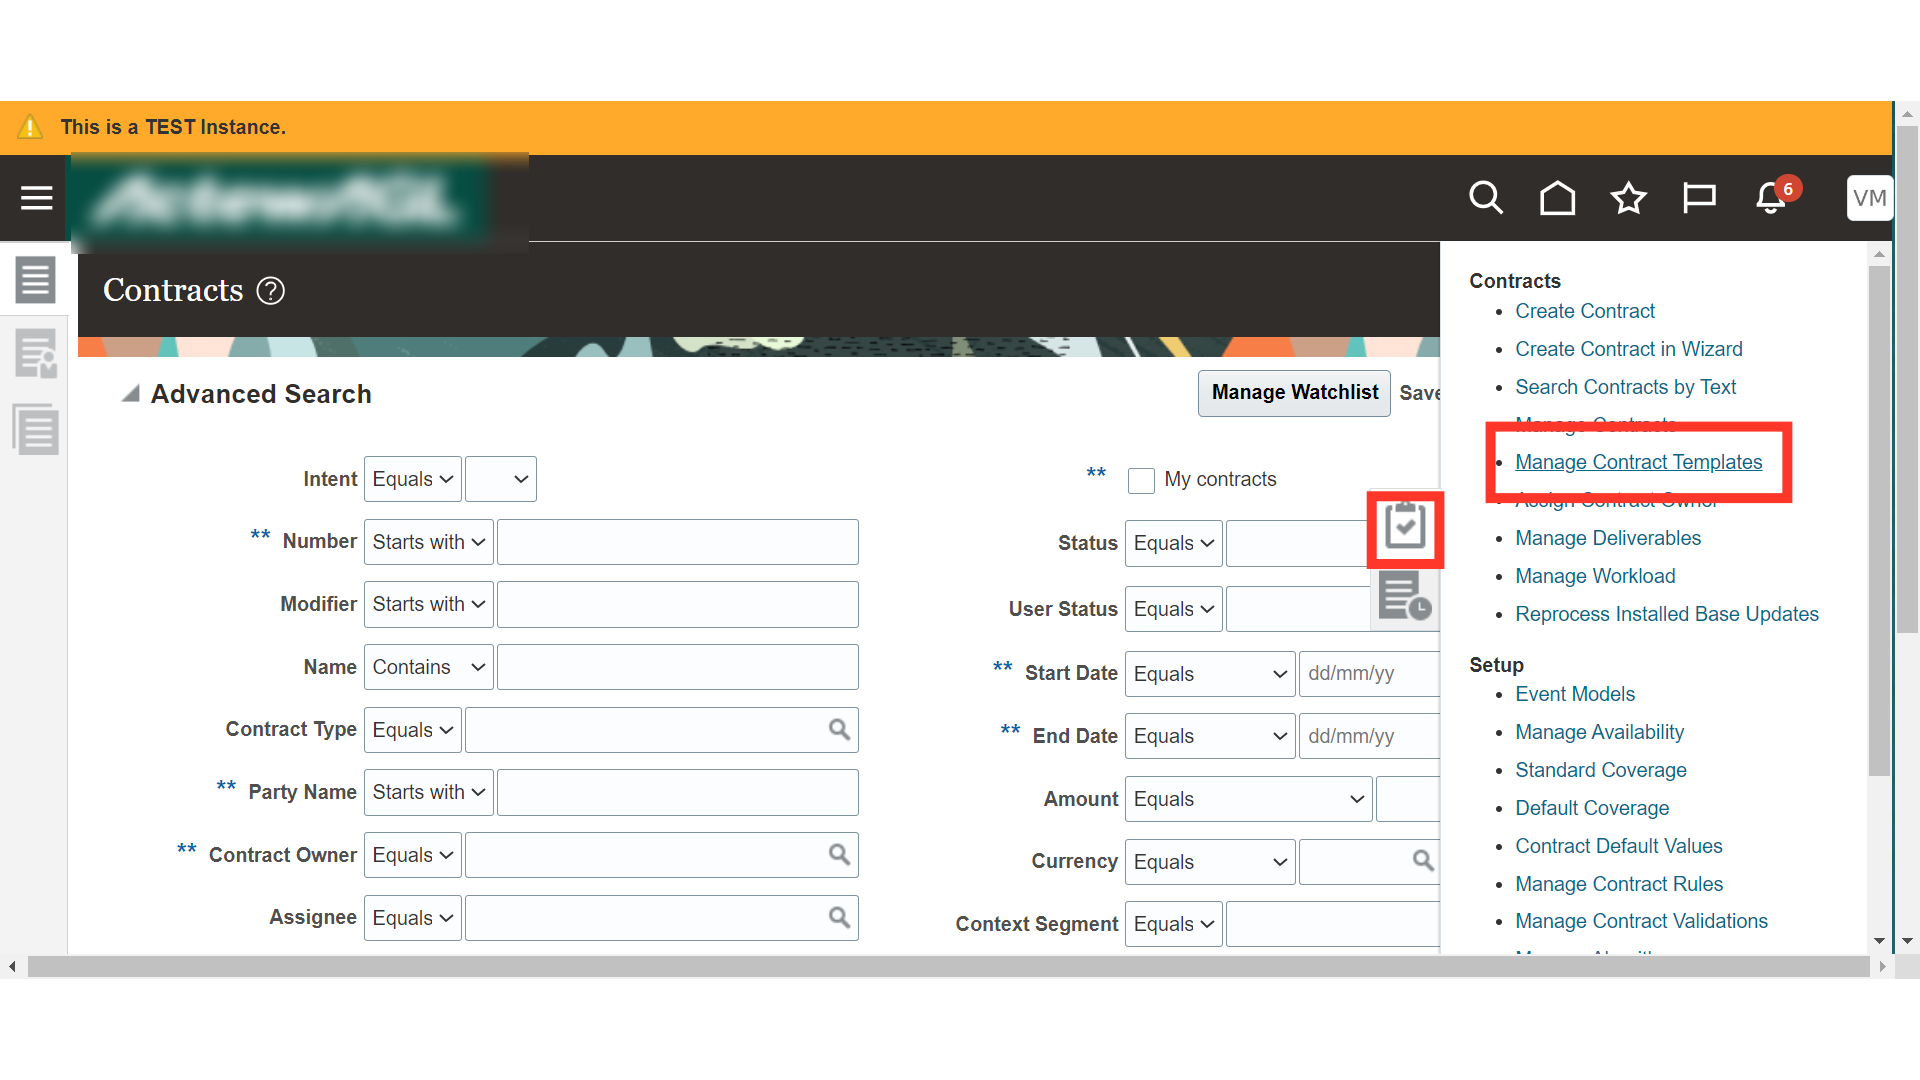Click the horizontal scrollbar at bottom

[948, 967]
